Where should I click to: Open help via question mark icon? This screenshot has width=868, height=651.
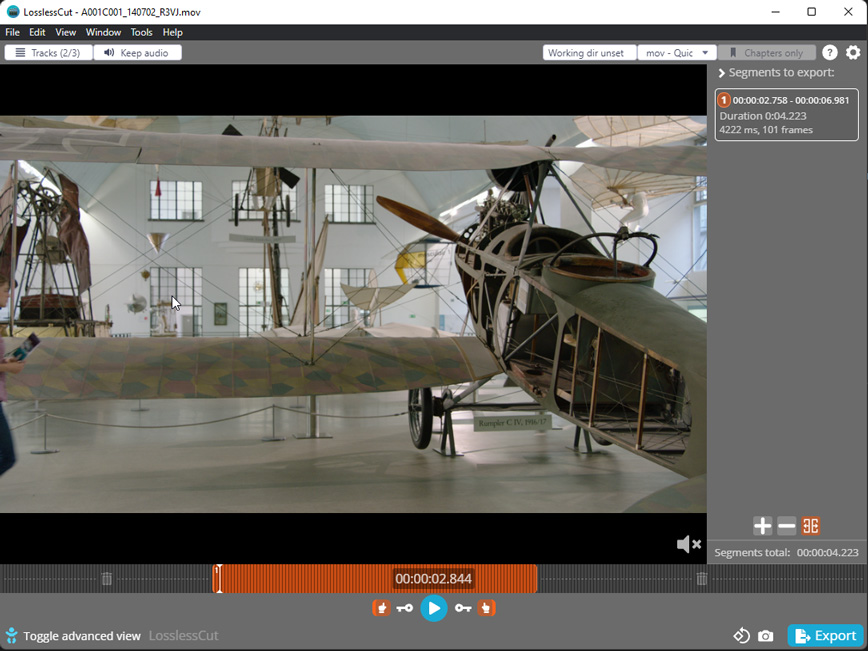pos(830,53)
